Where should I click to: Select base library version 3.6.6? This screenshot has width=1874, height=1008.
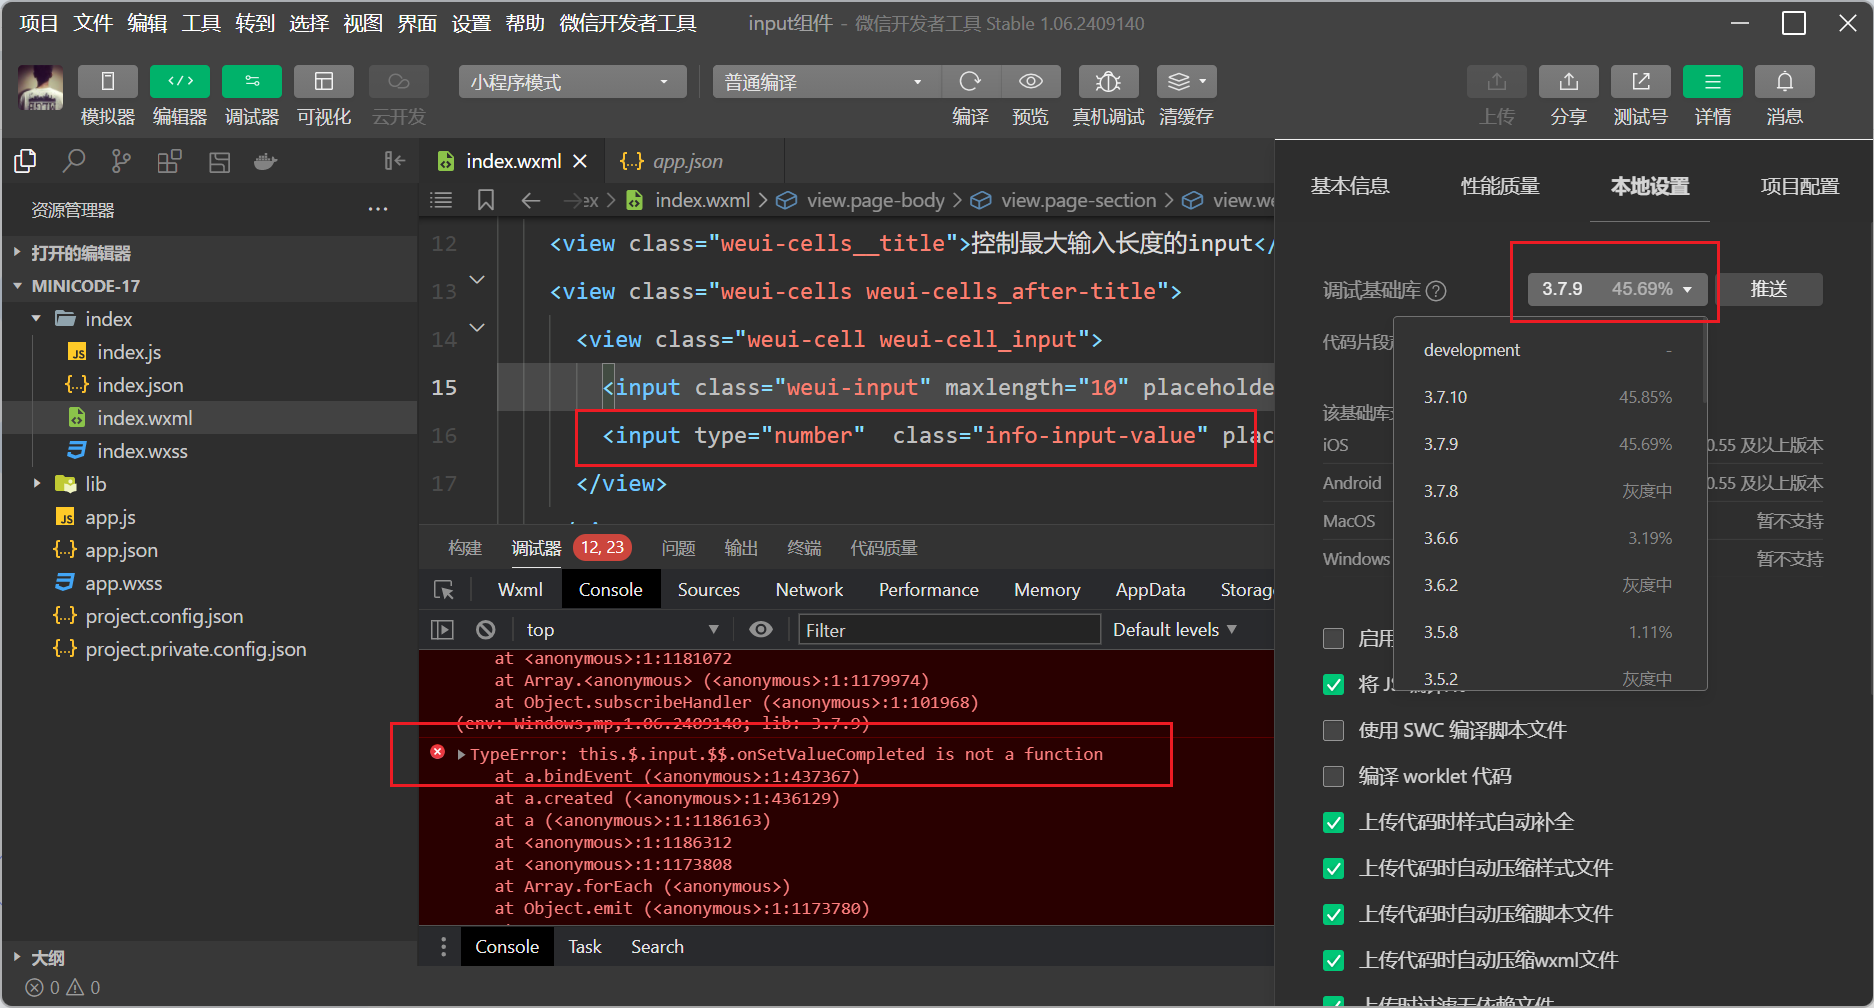tap(1549, 538)
